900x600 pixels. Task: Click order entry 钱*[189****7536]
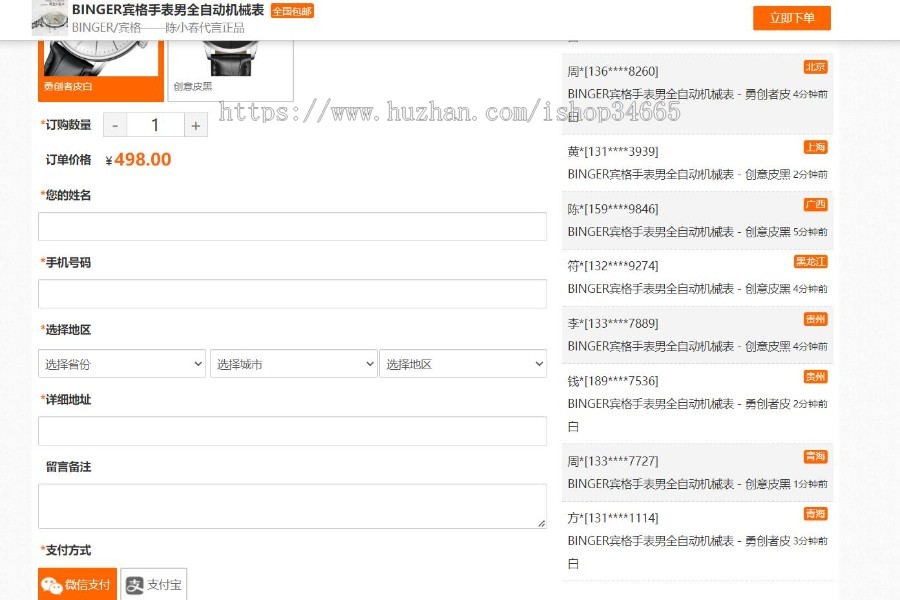697,404
